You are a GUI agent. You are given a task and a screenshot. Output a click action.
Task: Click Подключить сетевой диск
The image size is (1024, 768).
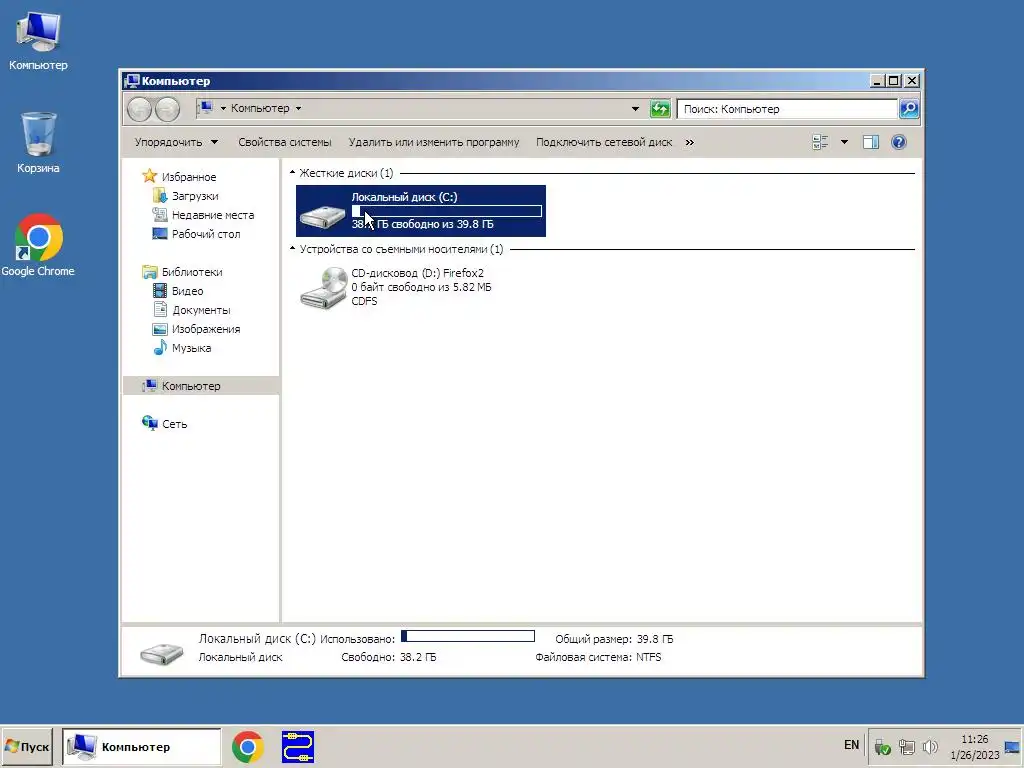coord(604,142)
